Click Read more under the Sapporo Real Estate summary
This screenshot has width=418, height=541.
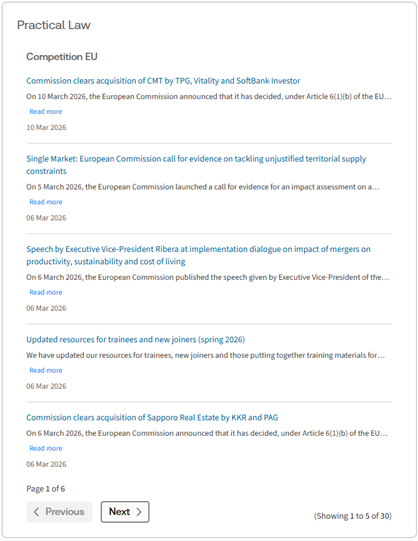click(x=46, y=448)
